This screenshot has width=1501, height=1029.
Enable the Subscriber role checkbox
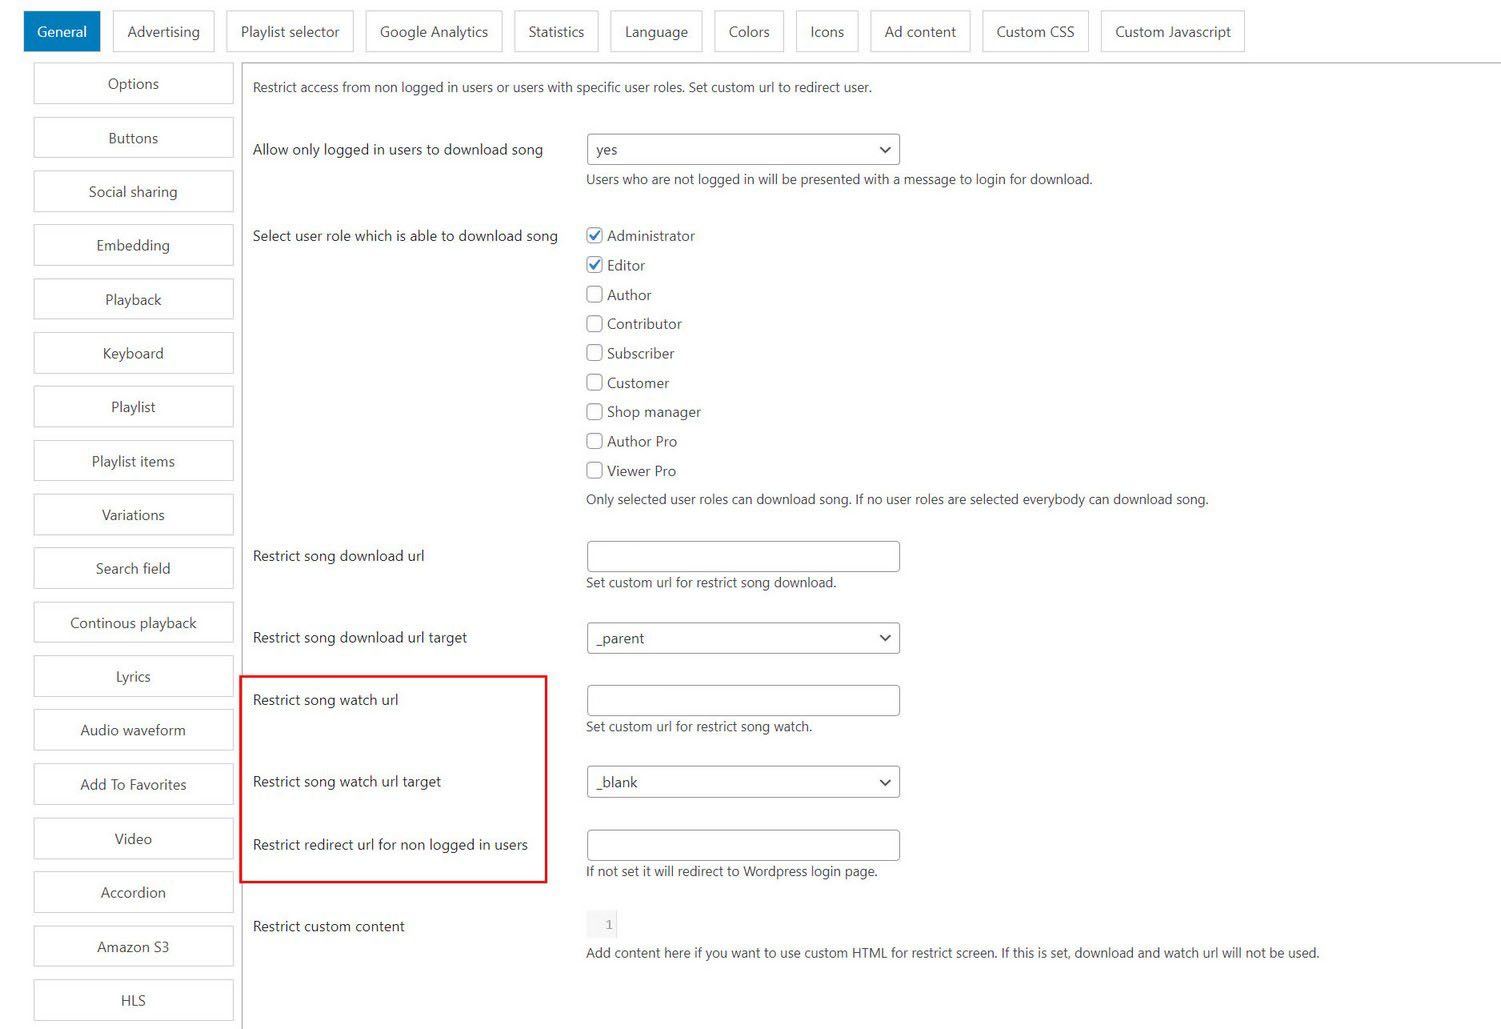click(x=594, y=353)
